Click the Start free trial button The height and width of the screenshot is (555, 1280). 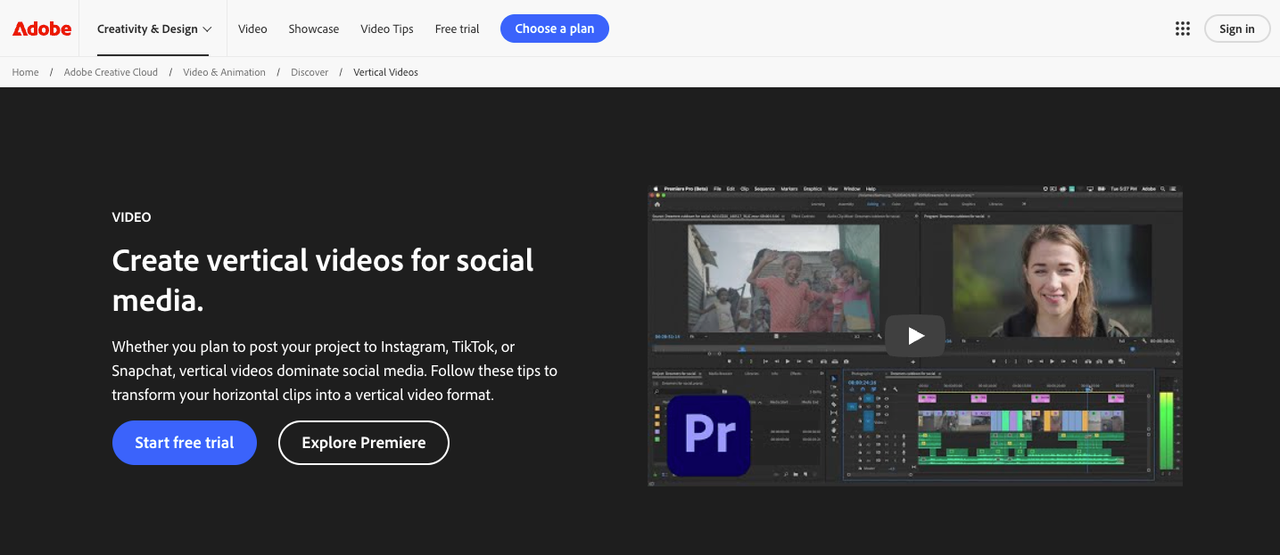[x=184, y=443]
